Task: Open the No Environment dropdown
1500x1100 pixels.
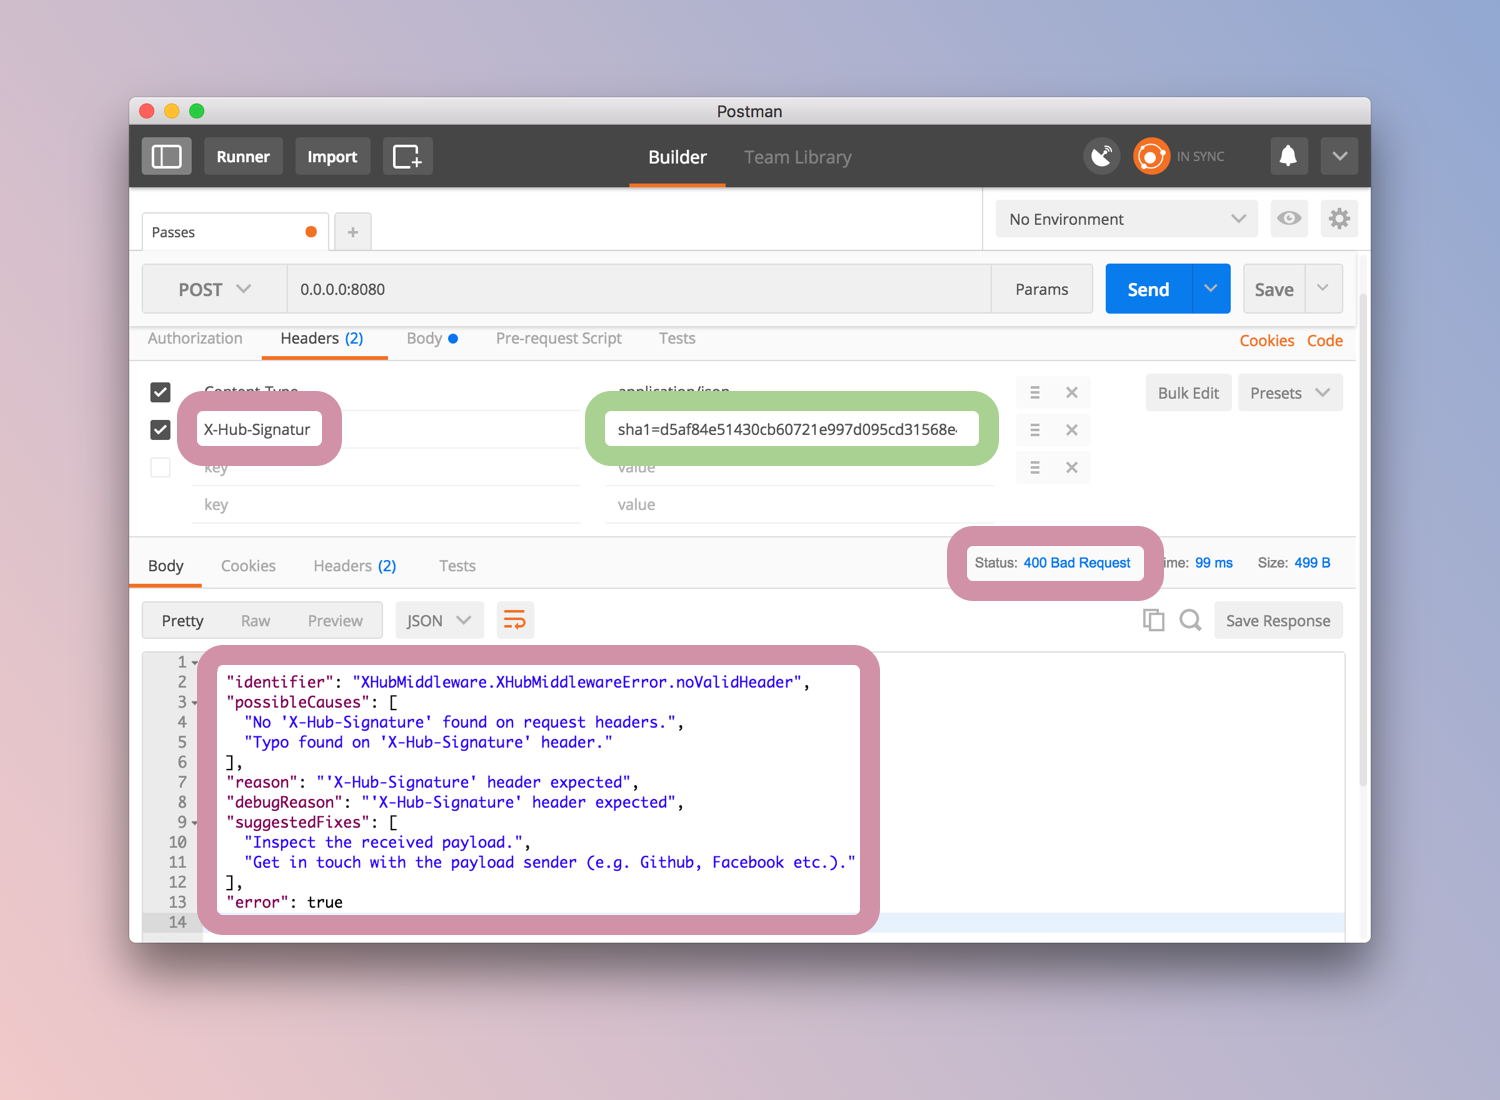Action: (1127, 219)
